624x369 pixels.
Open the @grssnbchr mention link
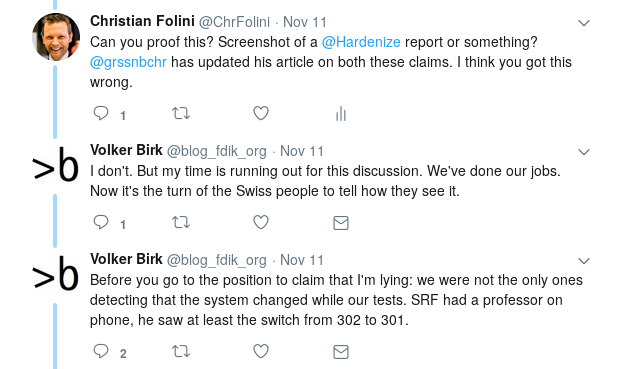(x=128, y=62)
